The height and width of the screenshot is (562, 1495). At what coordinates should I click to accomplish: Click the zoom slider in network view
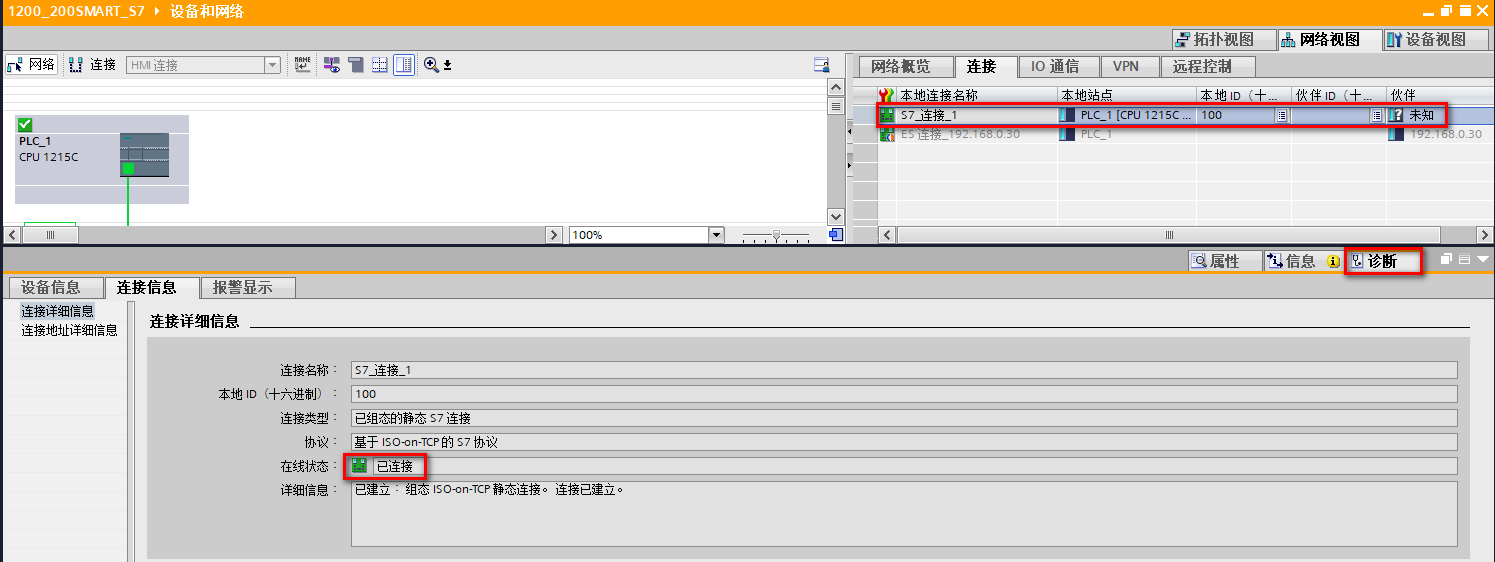coord(776,236)
